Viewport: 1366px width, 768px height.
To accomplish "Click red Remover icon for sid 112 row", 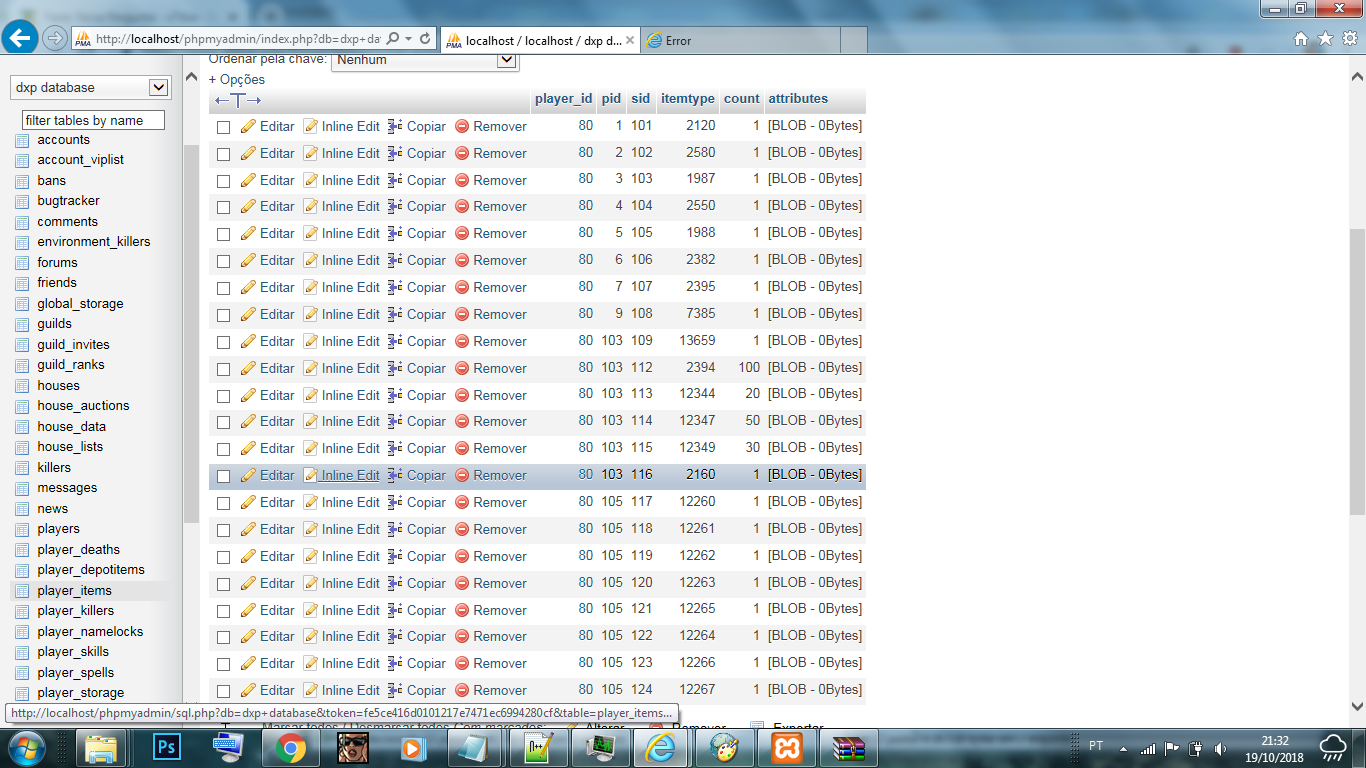I will pos(462,369).
